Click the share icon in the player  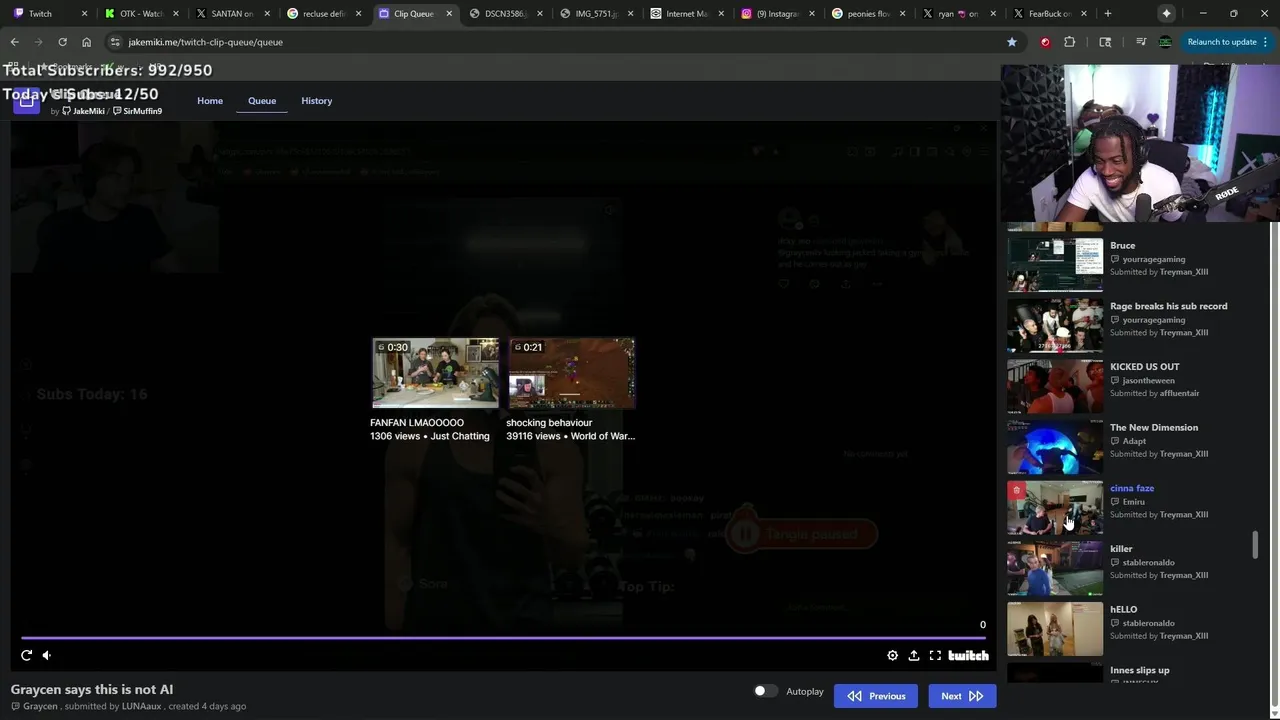coord(913,655)
